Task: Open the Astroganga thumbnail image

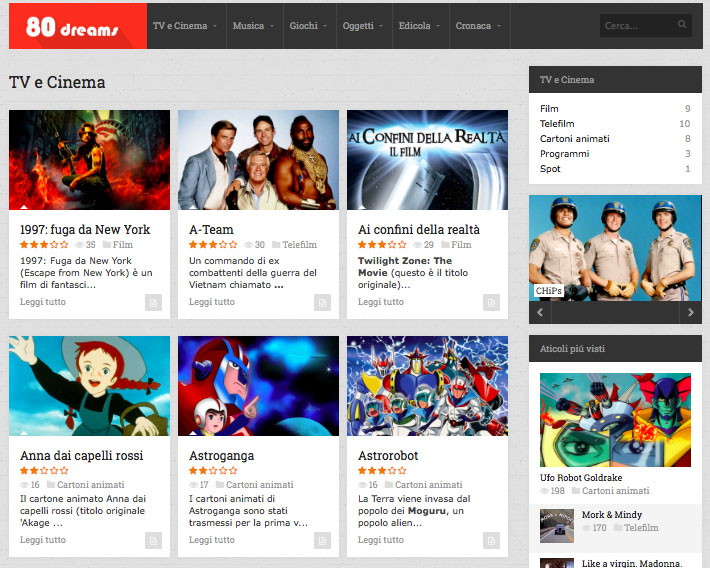Action: [x=258, y=386]
